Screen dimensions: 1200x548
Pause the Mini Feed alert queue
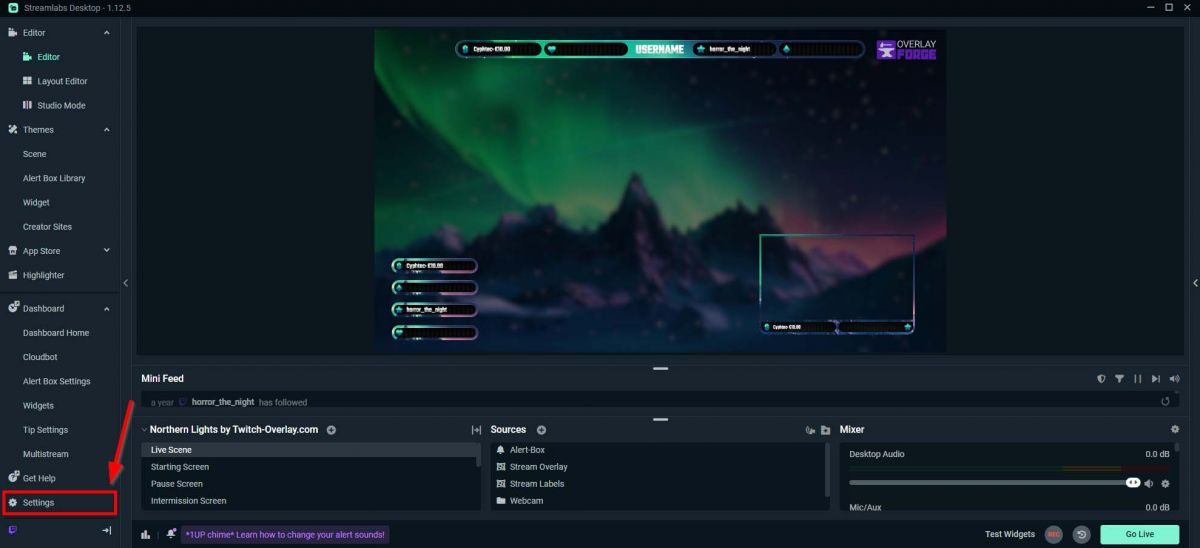click(1138, 379)
